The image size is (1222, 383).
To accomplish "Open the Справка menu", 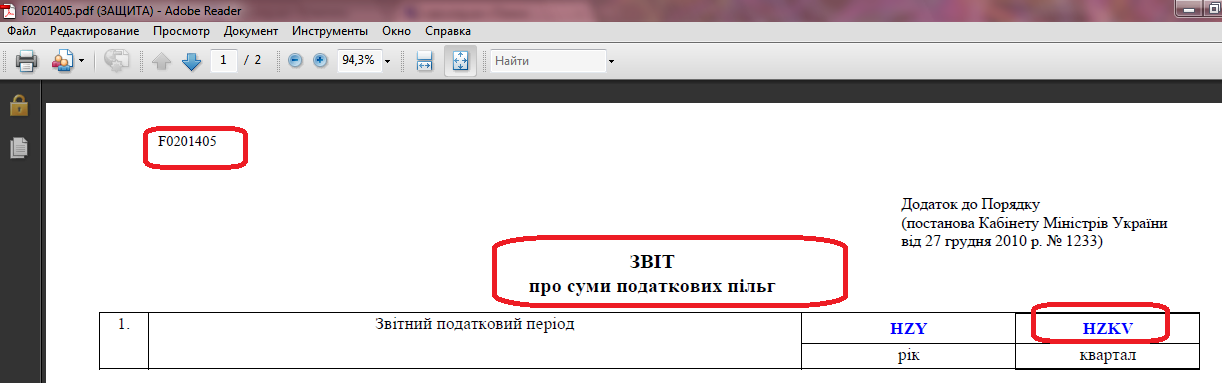I will [x=447, y=31].
